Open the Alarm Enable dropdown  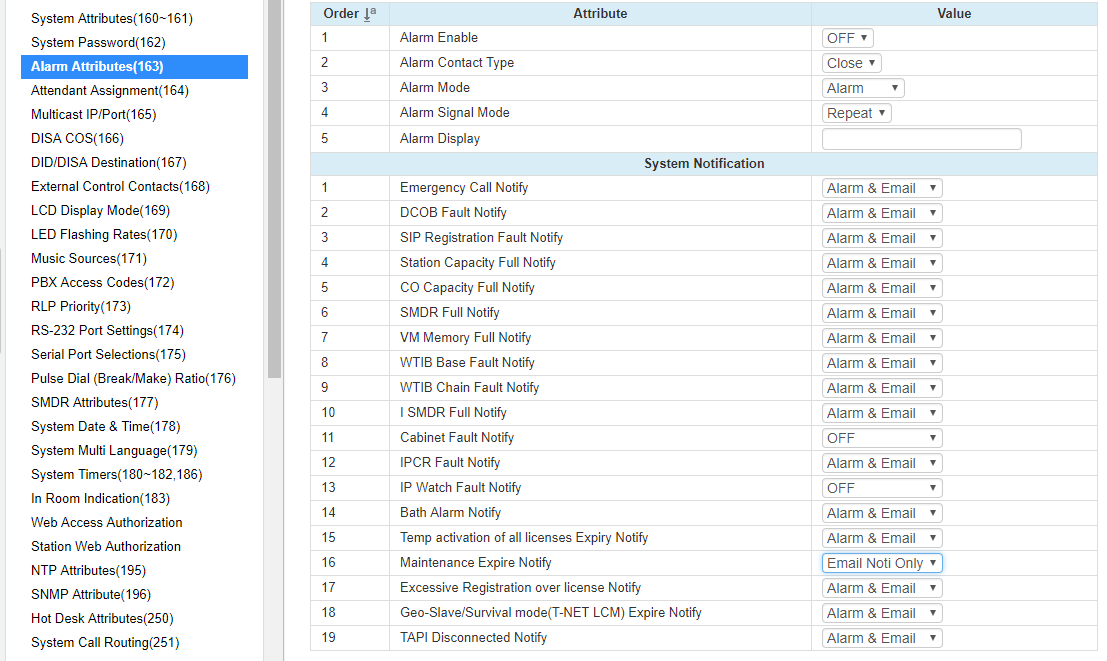848,38
